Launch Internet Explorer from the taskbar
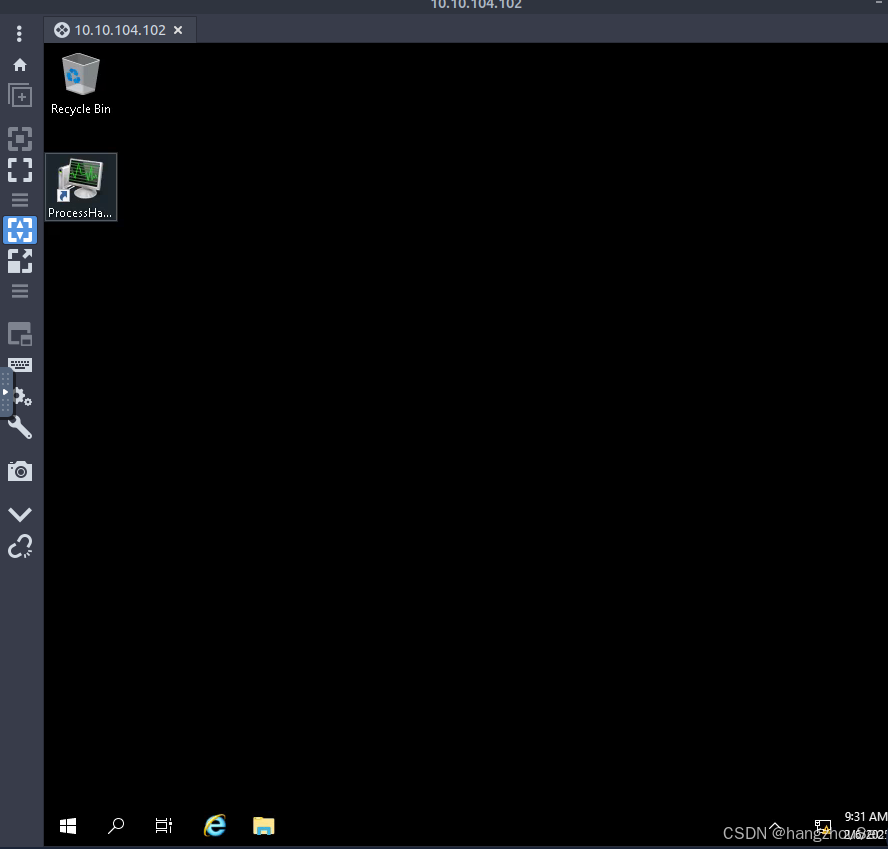Screen dimensions: 888x849 215,826
